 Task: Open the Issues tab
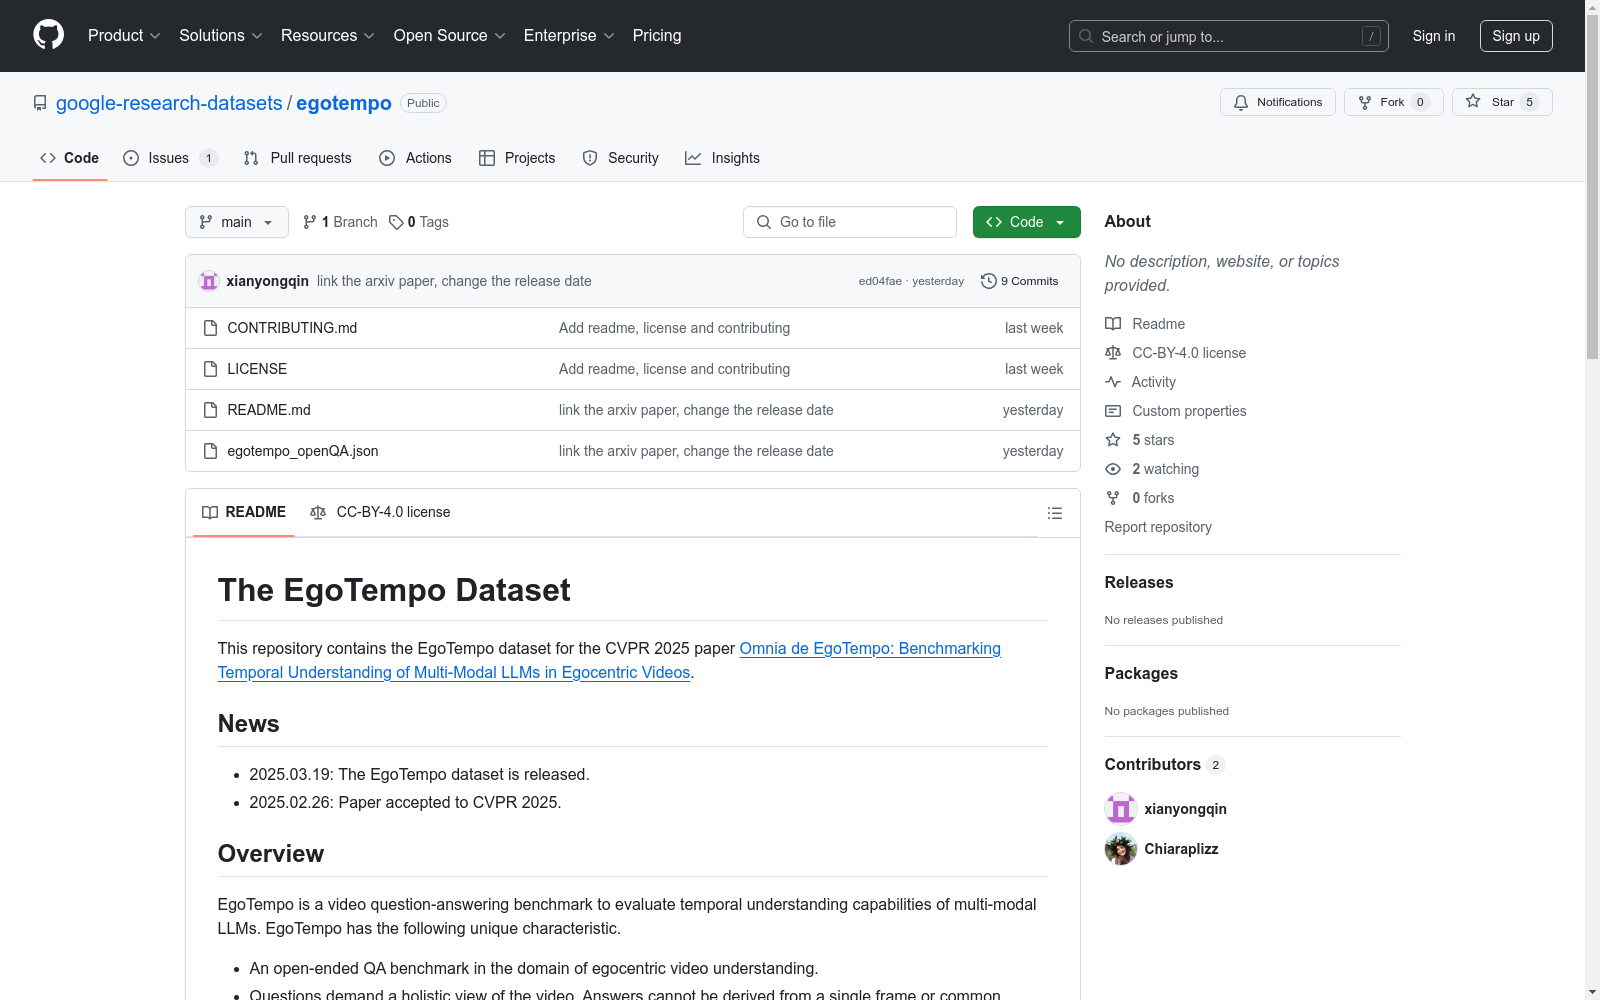click(170, 158)
